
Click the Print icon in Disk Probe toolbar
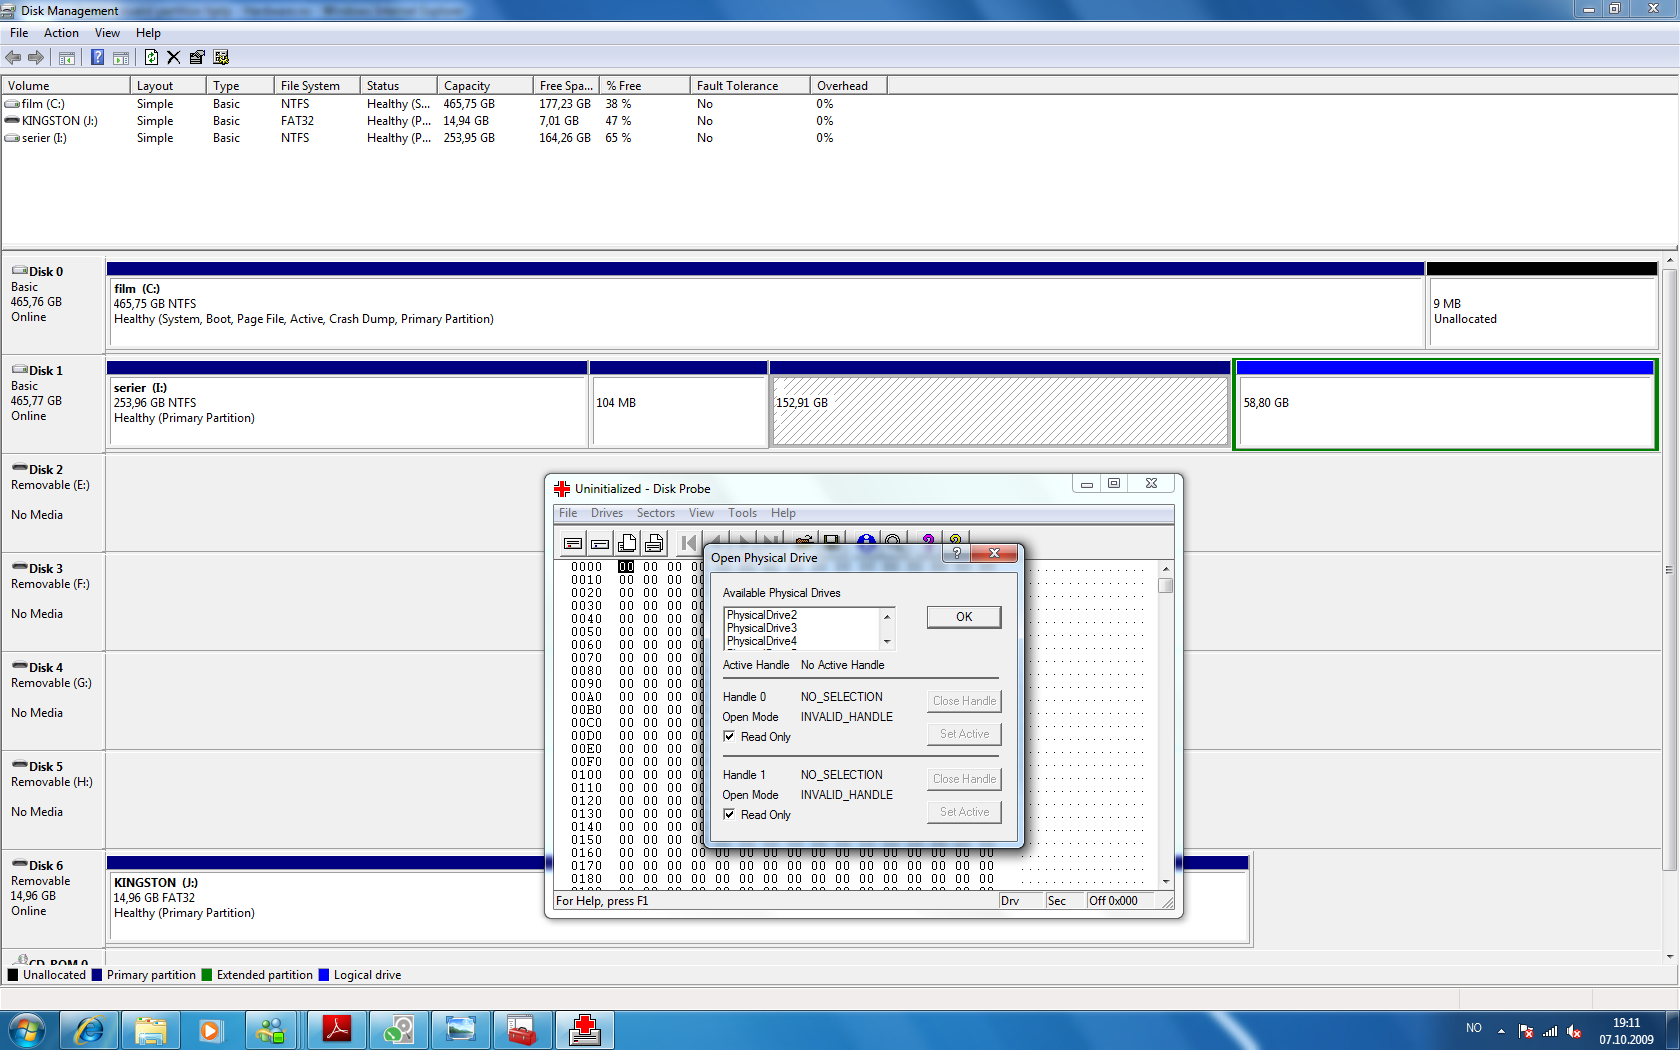pyautogui.click(x=654, y=543)
